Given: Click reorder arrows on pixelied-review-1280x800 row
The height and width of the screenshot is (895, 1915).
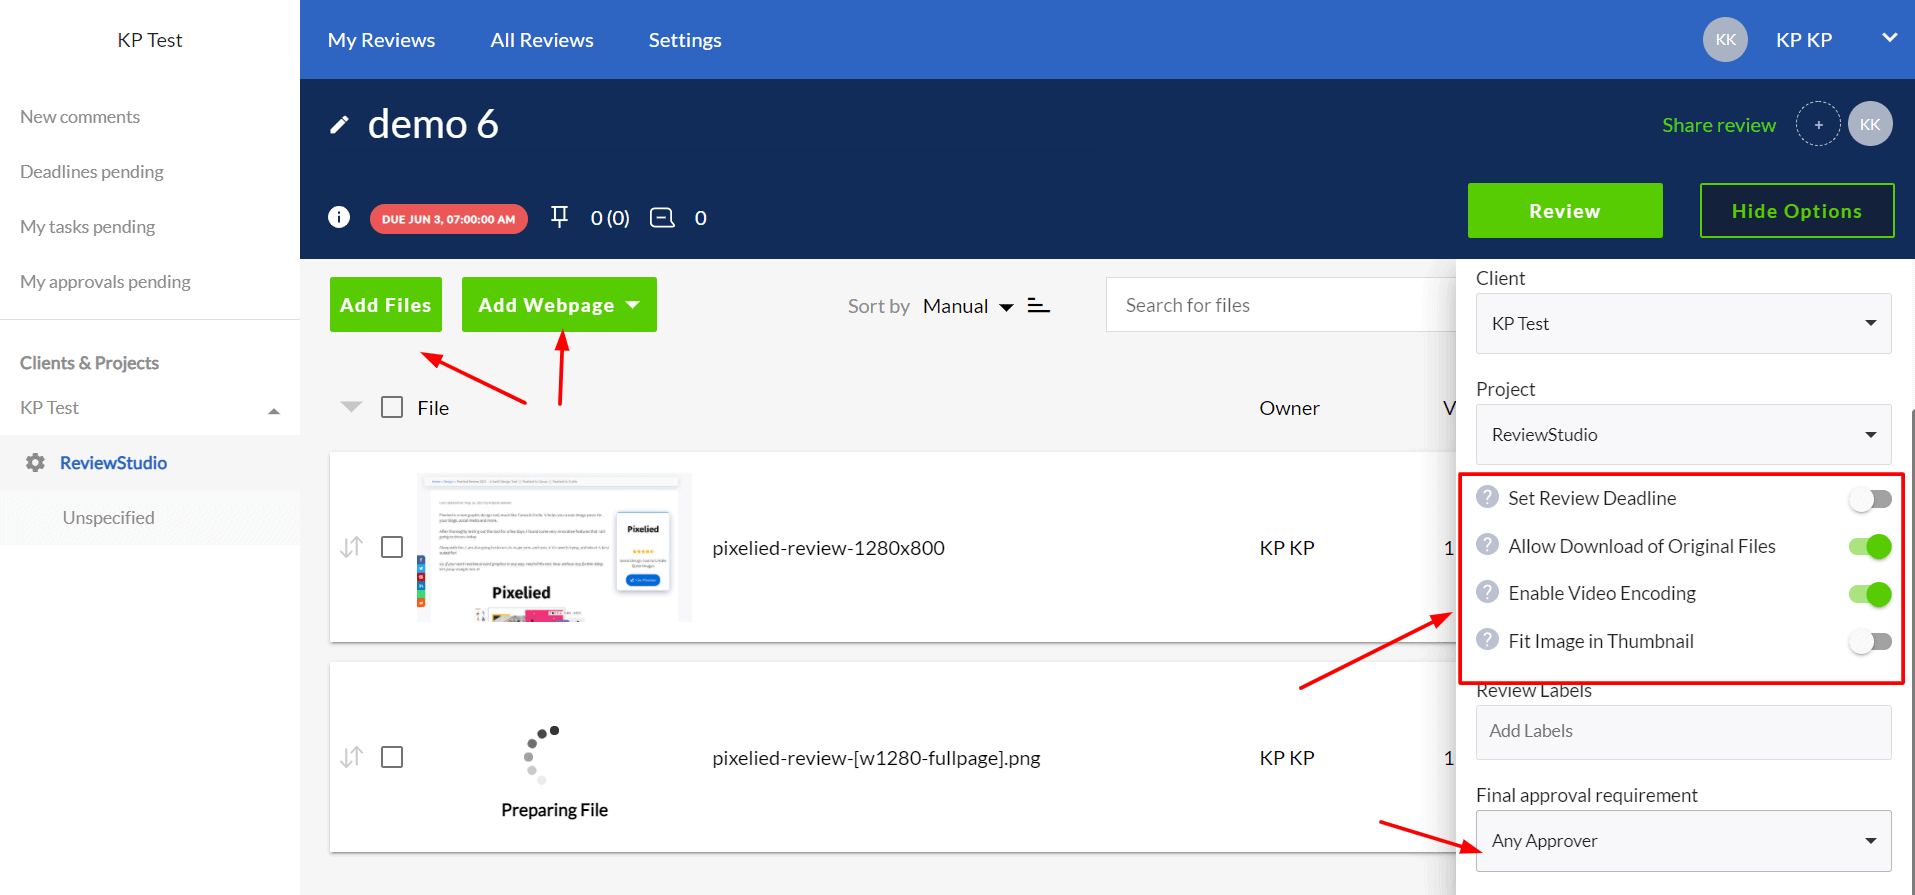Looking at the screenshot, I should pyautogui.click(x=351, y=547).
